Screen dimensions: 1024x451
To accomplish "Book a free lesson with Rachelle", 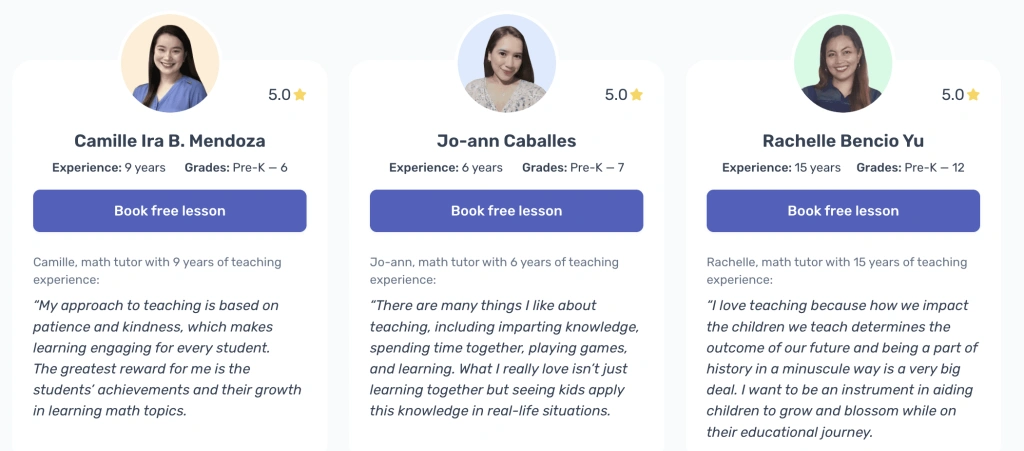I will click(843, 211).
